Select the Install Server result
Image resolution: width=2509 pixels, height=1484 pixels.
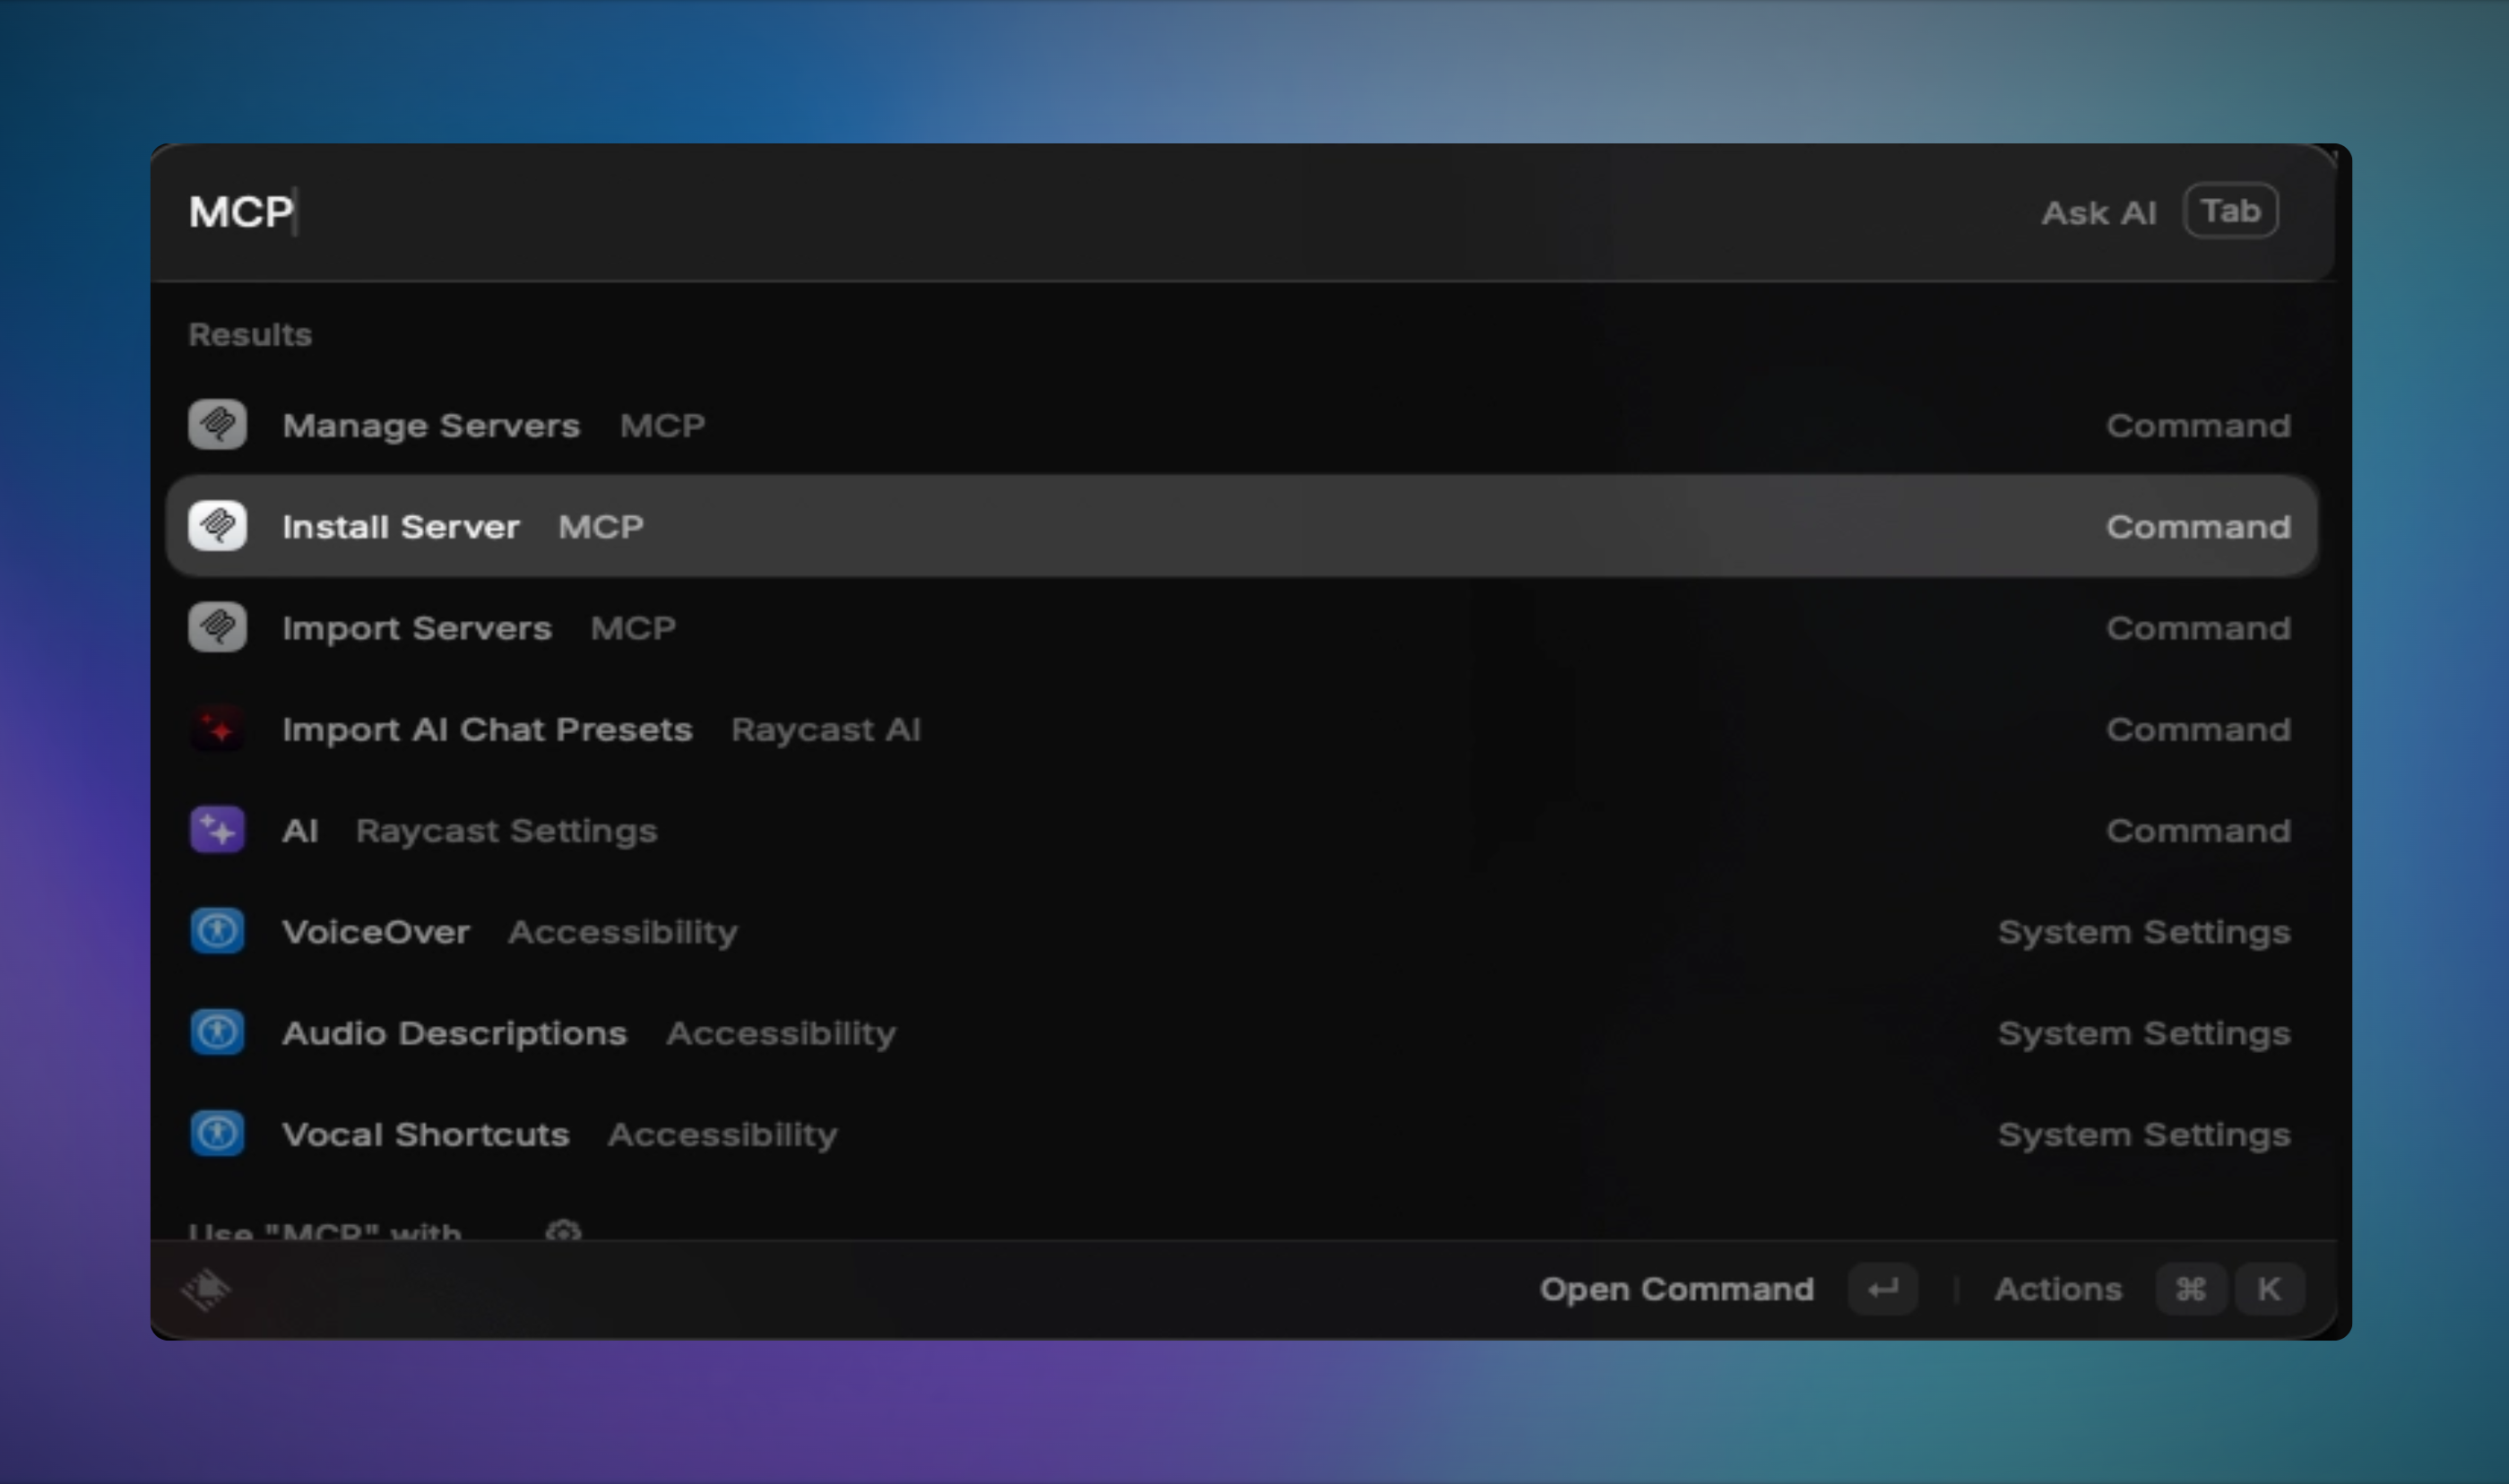1241,526
